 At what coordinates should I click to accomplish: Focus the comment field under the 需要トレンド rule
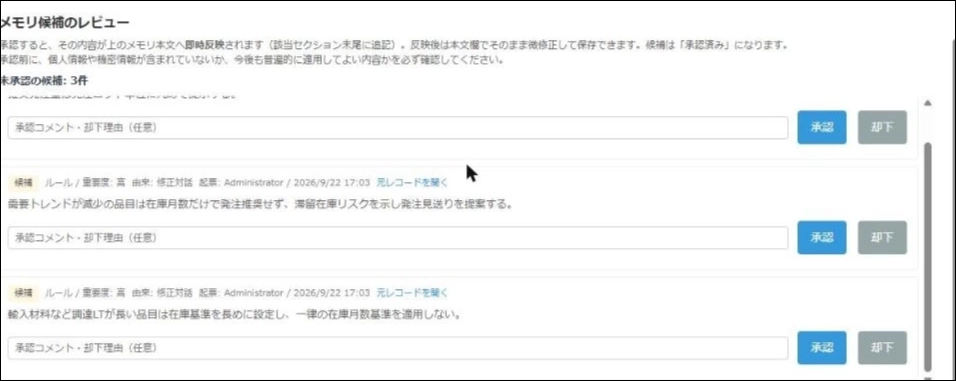398,238
